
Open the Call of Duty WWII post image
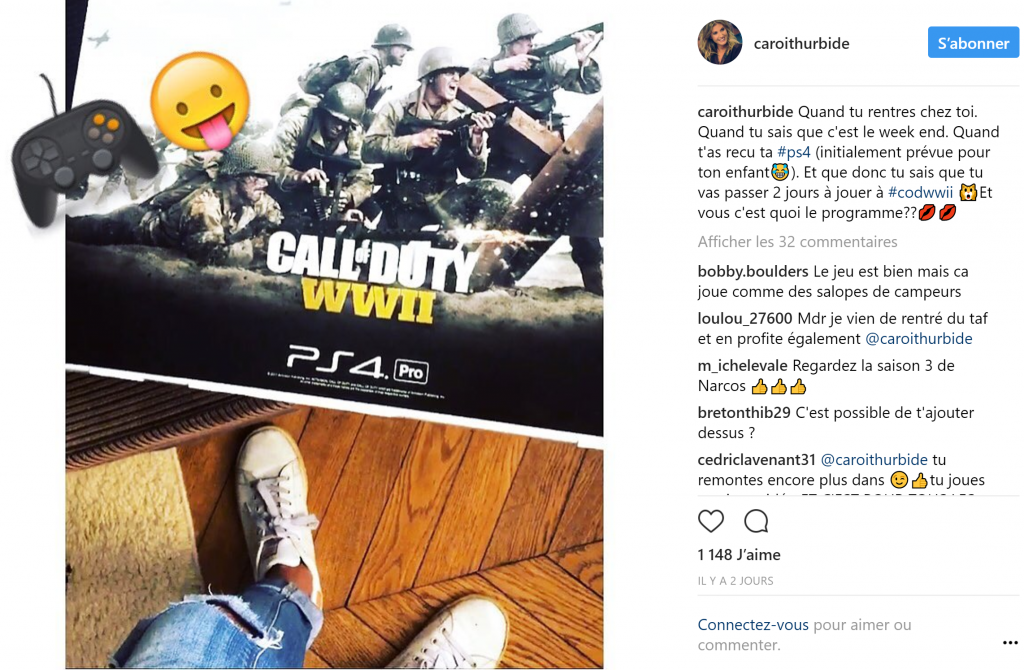click(x=334, y=334)
